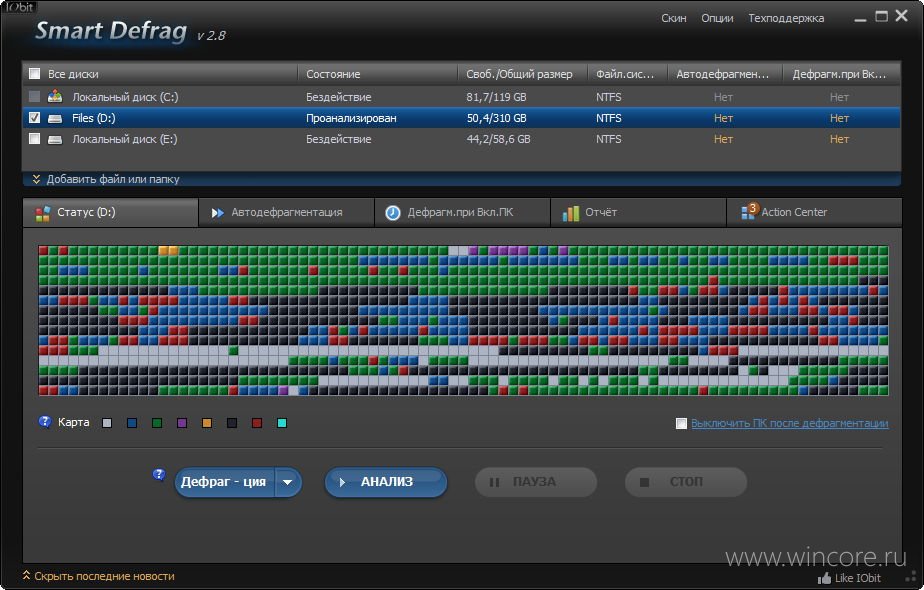This screenshot has width=924, height=590.
Task: Select the Локальный диск (E:) row name
Action: 124,139
